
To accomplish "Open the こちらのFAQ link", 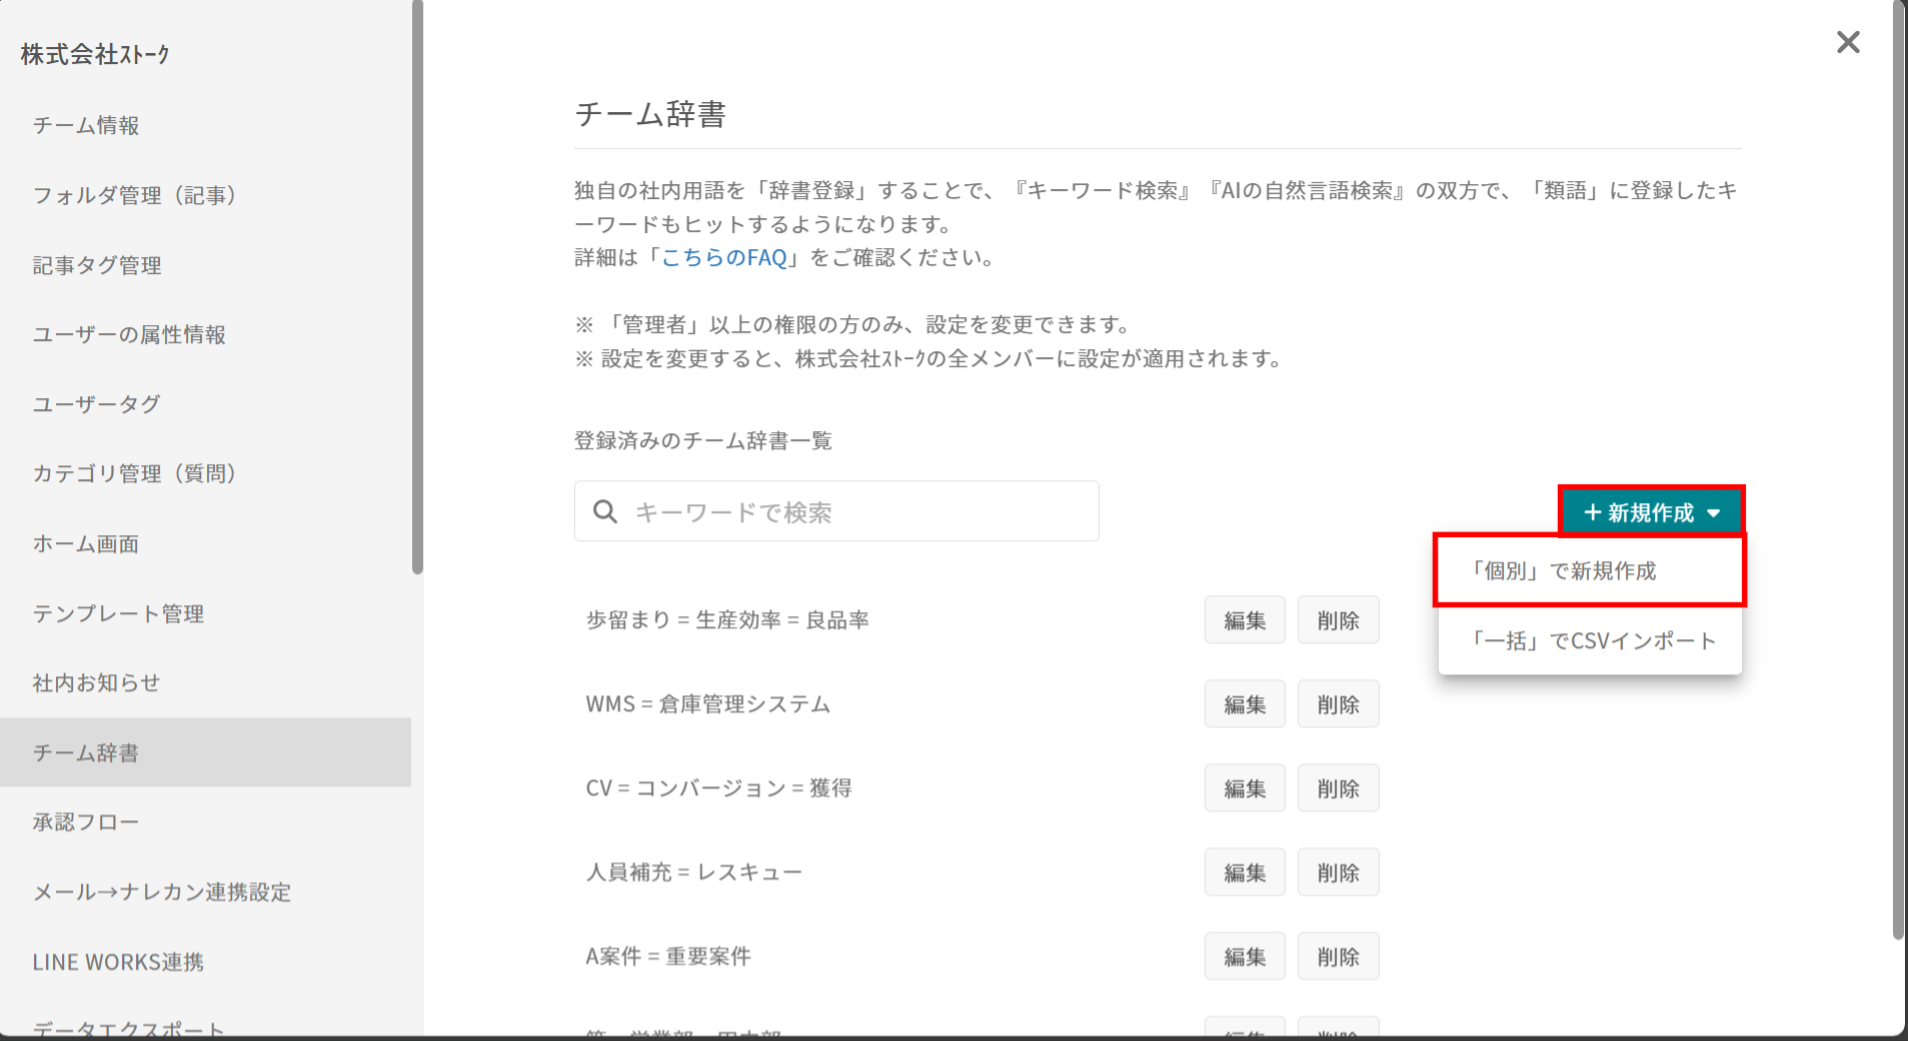I will pos(724,258).
